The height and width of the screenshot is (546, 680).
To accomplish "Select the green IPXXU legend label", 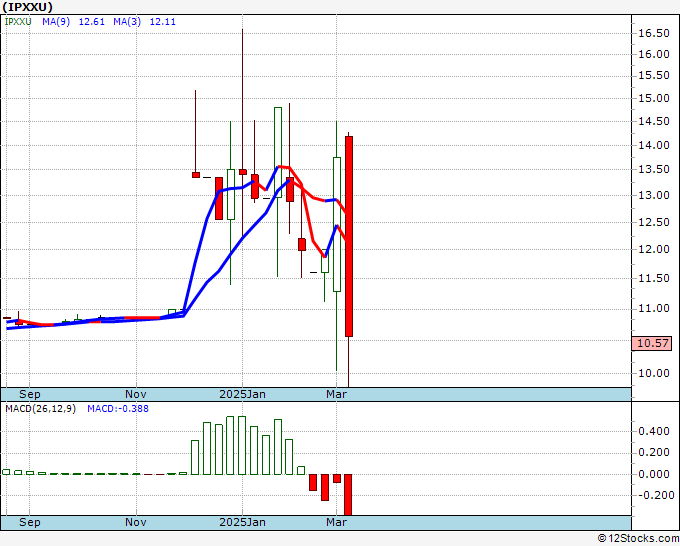I will tap(18, 22).
